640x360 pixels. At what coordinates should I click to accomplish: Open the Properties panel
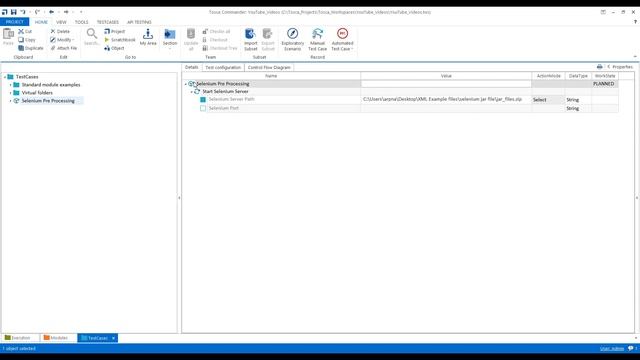coord(620,67)
